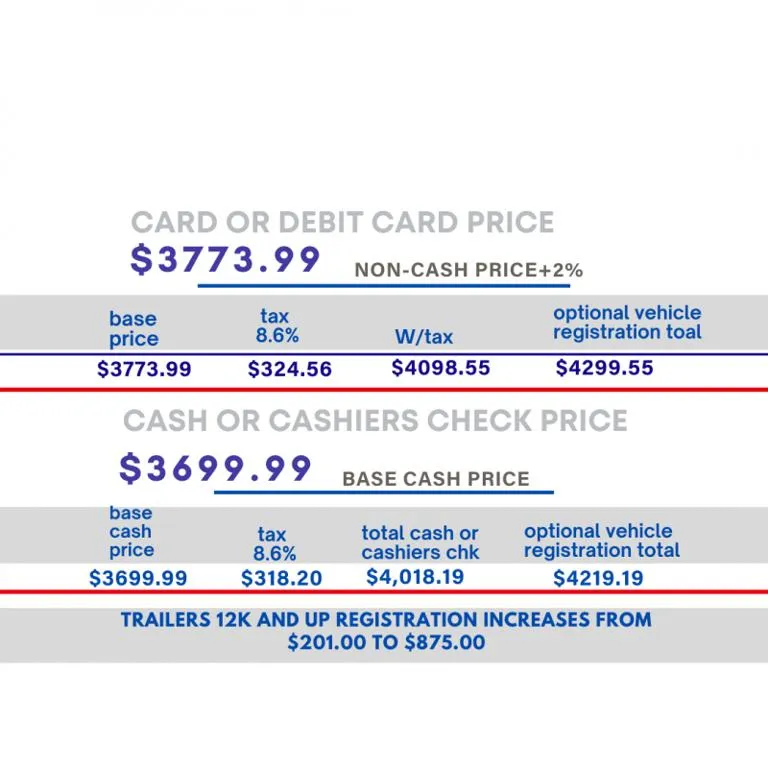Click the BASE CASH PRICE label
768x768 pixels.
click(x=435, y=479)
